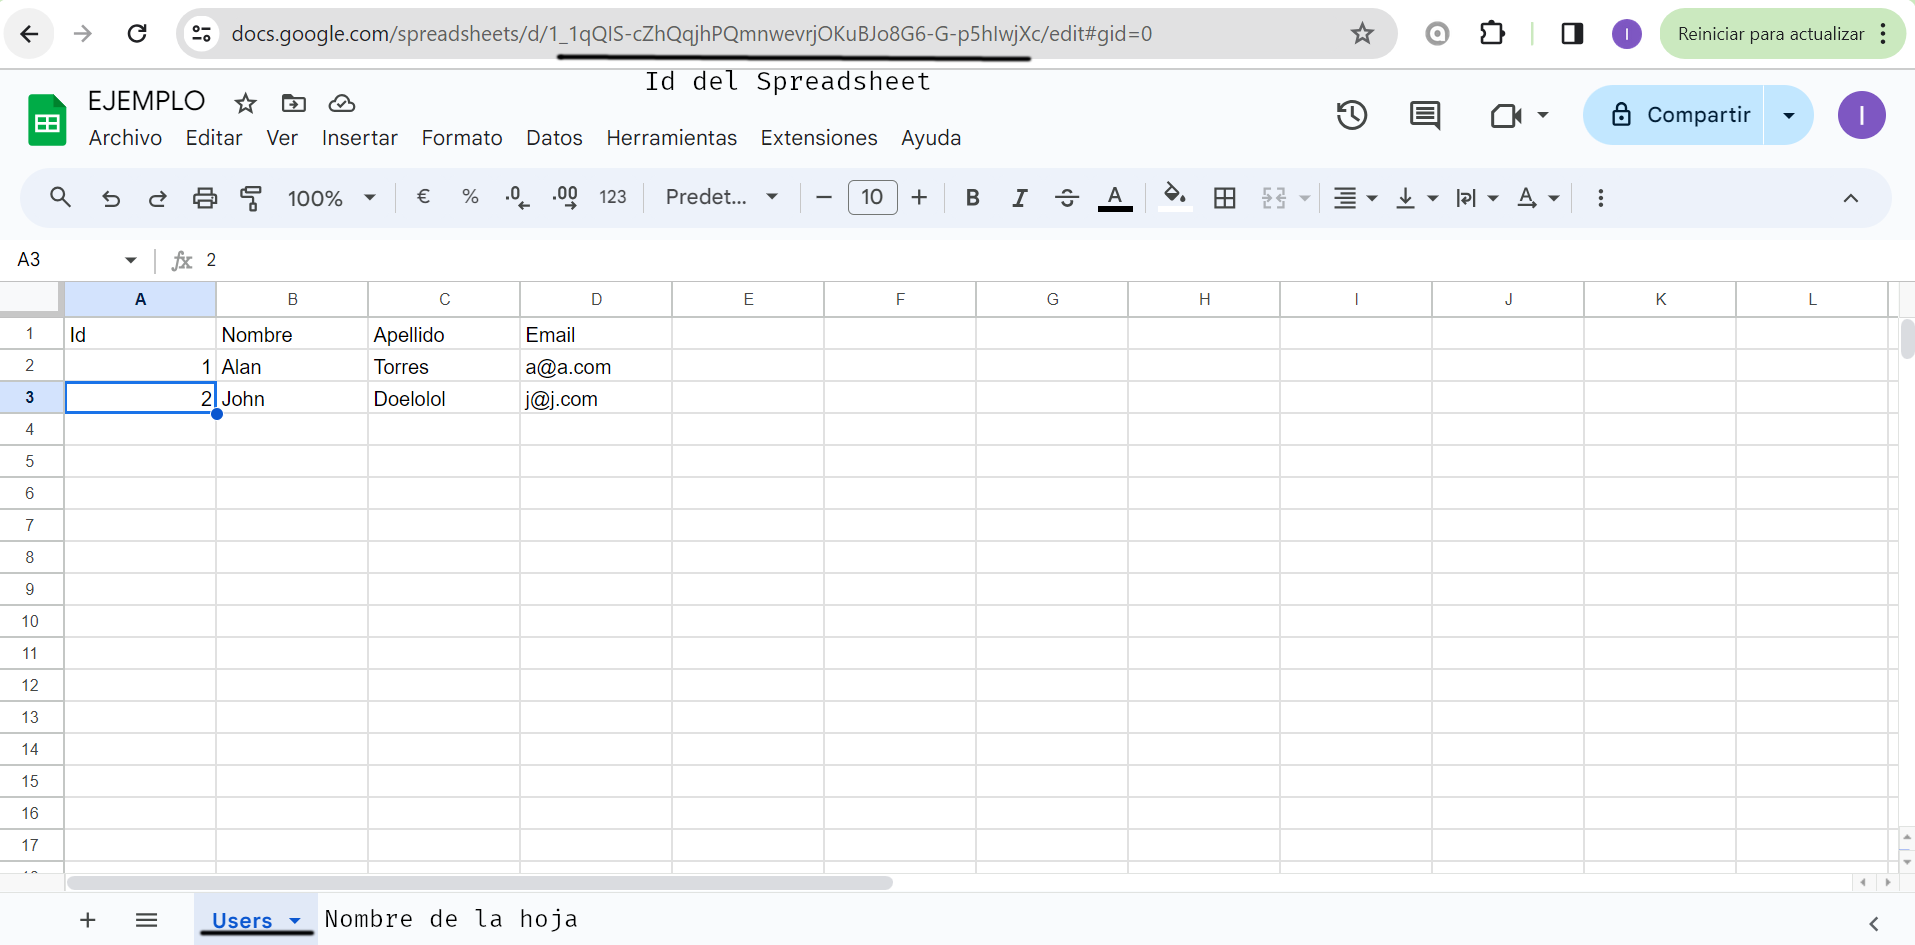Open the Ayuda menu

pyautogui.click(x=931, y=138)
